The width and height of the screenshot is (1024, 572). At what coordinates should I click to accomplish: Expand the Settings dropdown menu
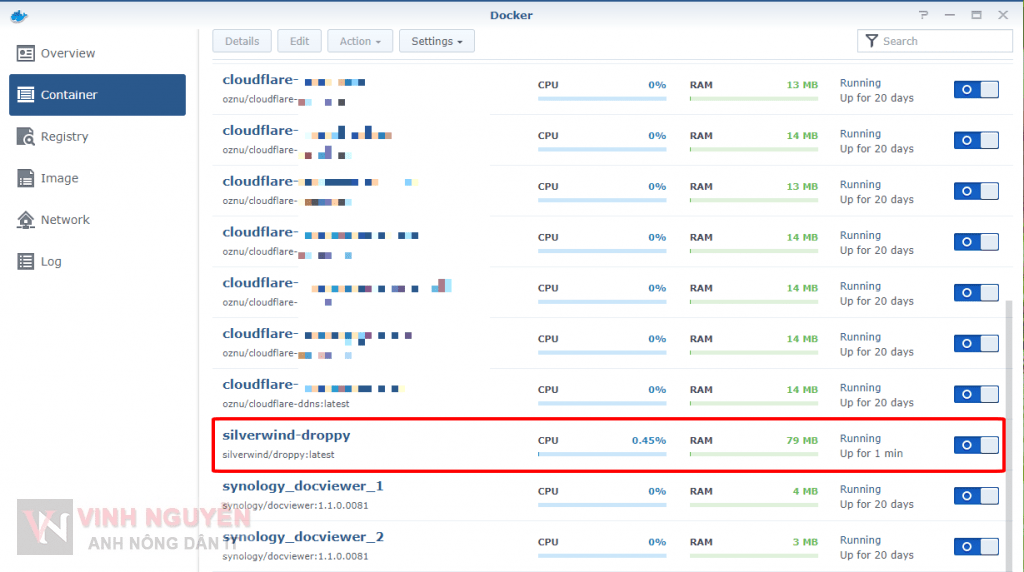[x=436, y=41]
